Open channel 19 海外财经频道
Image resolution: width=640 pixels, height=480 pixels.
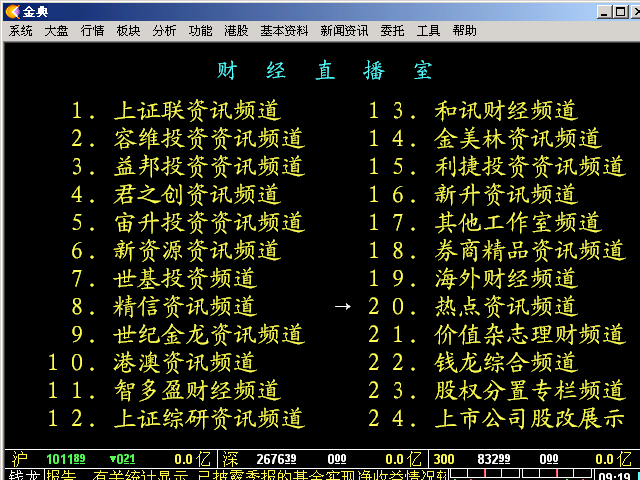click(x=473, y=278)
